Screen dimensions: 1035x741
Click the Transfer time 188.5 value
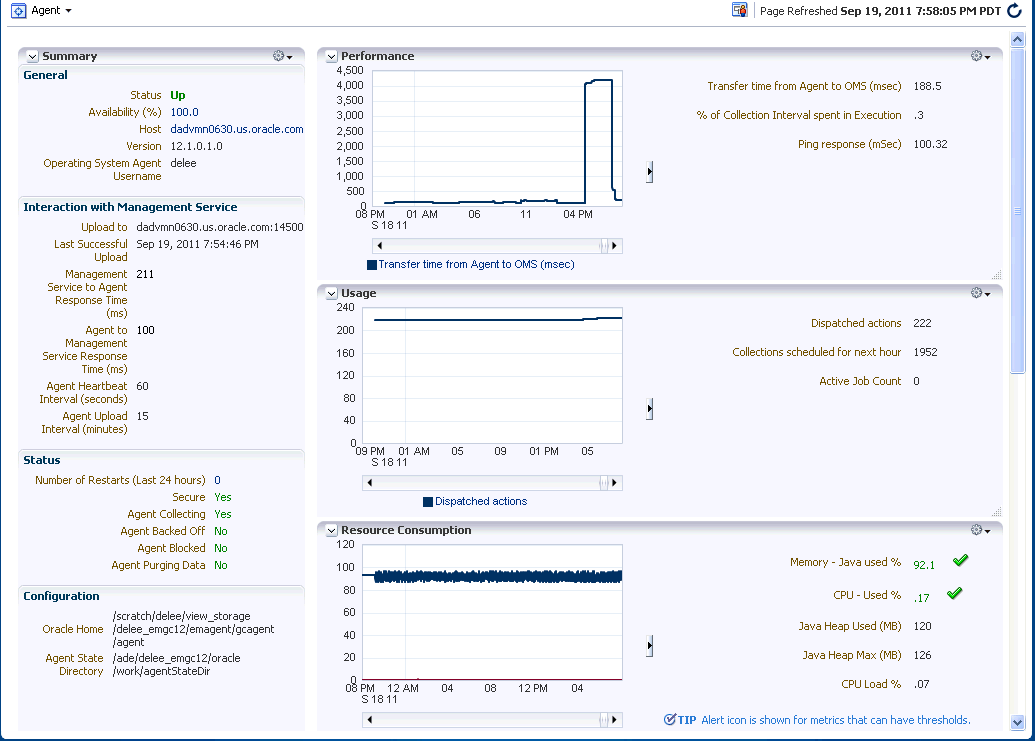tap(927, 86)
